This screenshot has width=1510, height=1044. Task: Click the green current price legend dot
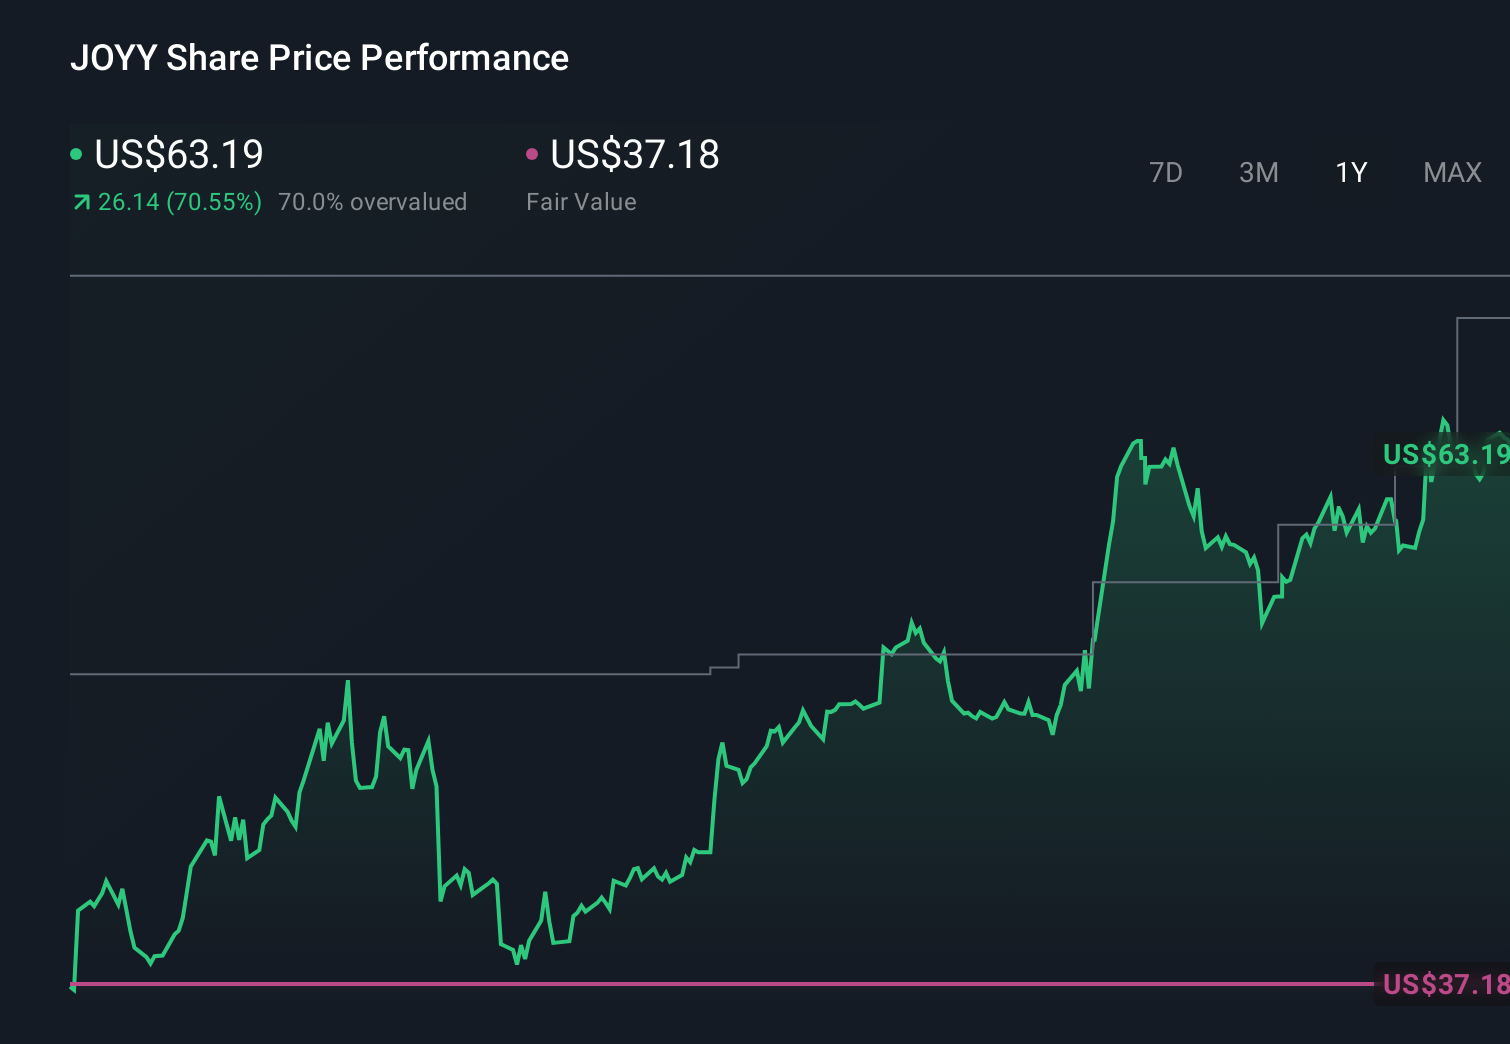[x=76, y=154]
